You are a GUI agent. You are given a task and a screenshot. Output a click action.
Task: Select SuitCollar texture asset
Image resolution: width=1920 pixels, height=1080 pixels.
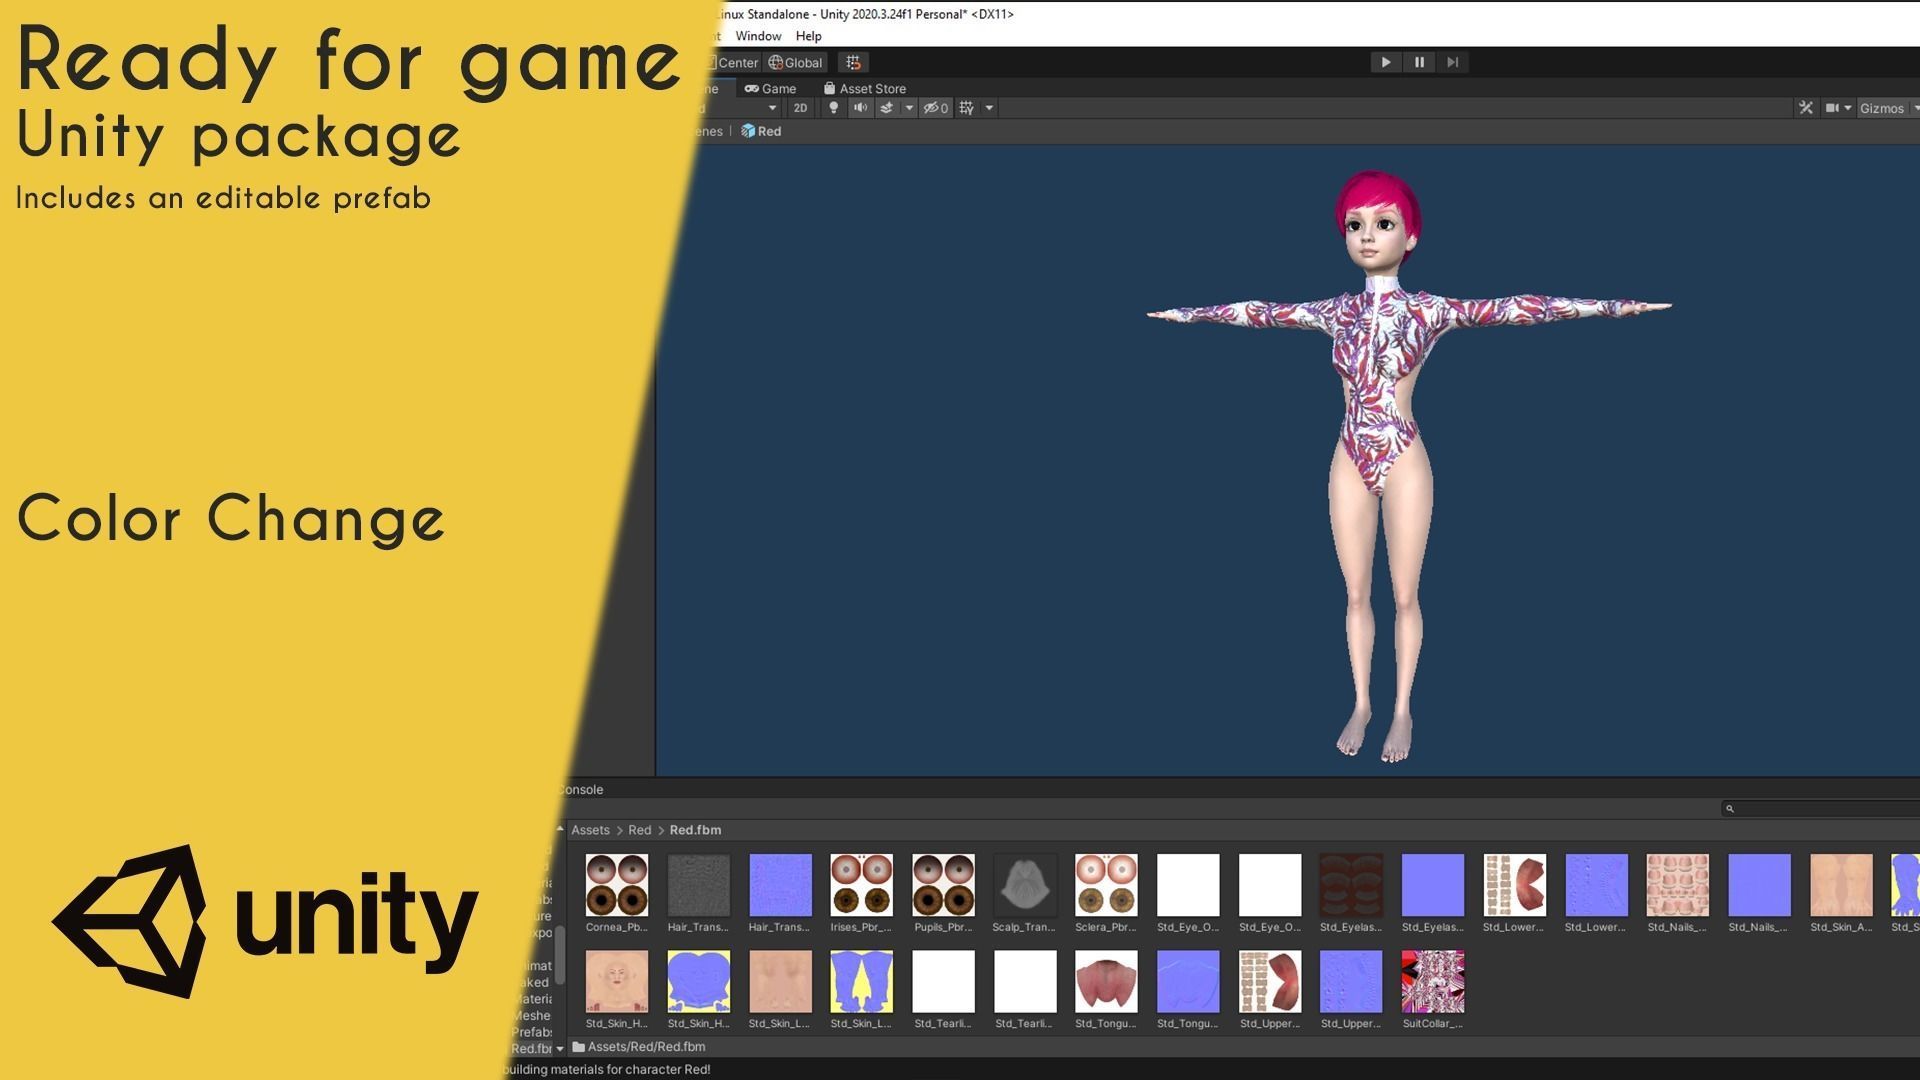click(1433, 989)
